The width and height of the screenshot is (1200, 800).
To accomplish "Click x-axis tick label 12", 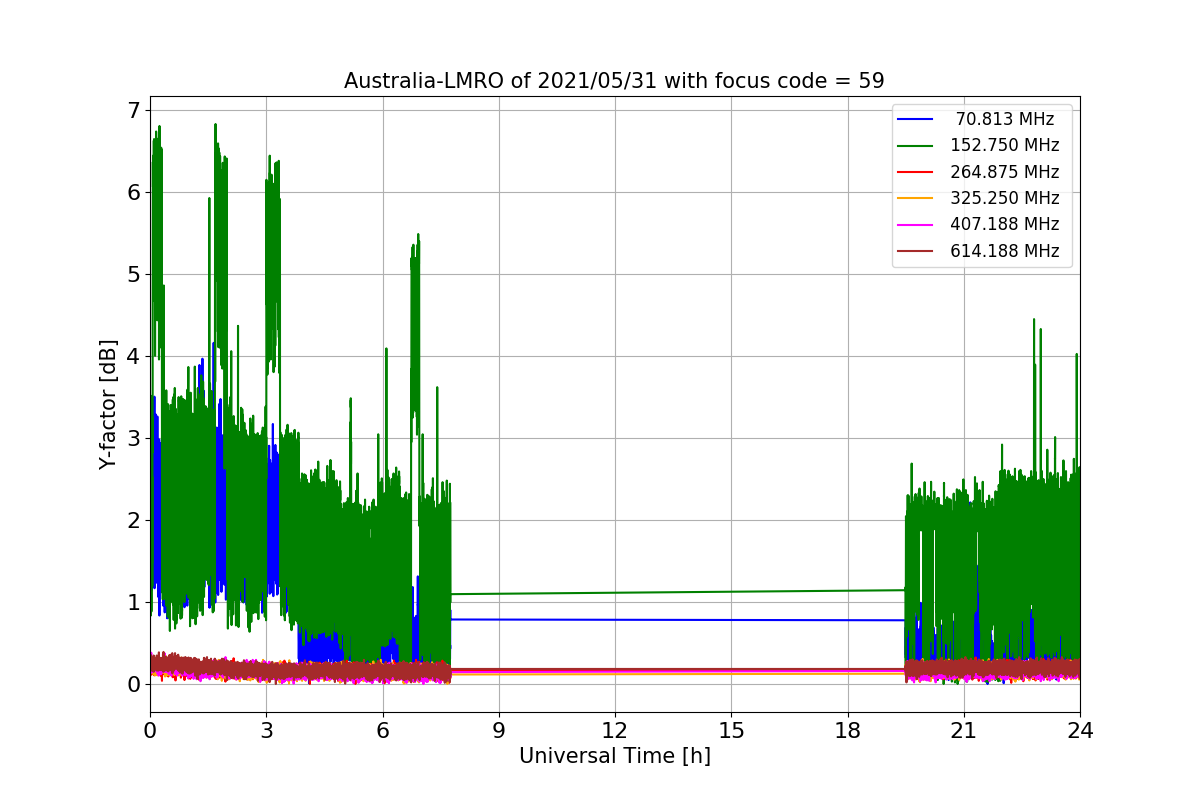I will click(615, 731).
